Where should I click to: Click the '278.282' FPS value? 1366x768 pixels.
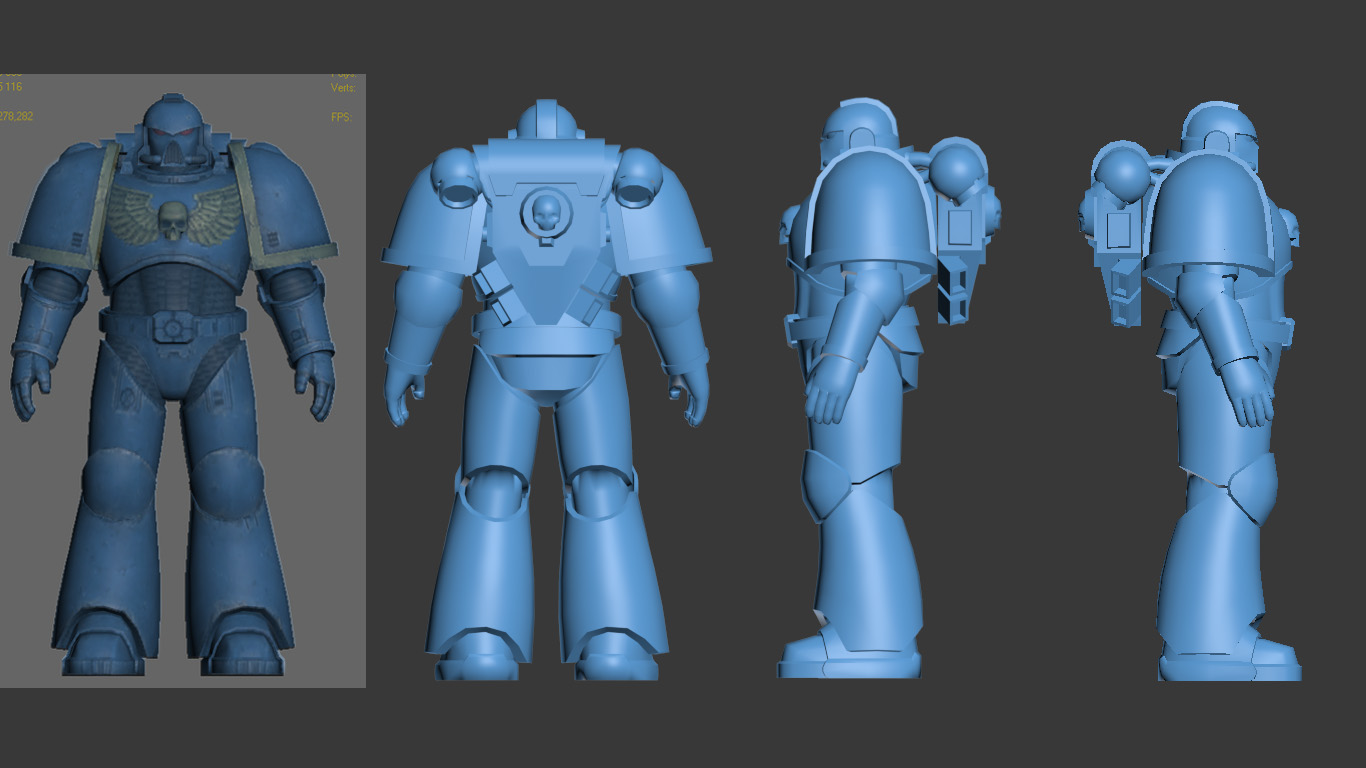(x=16, y=117)
